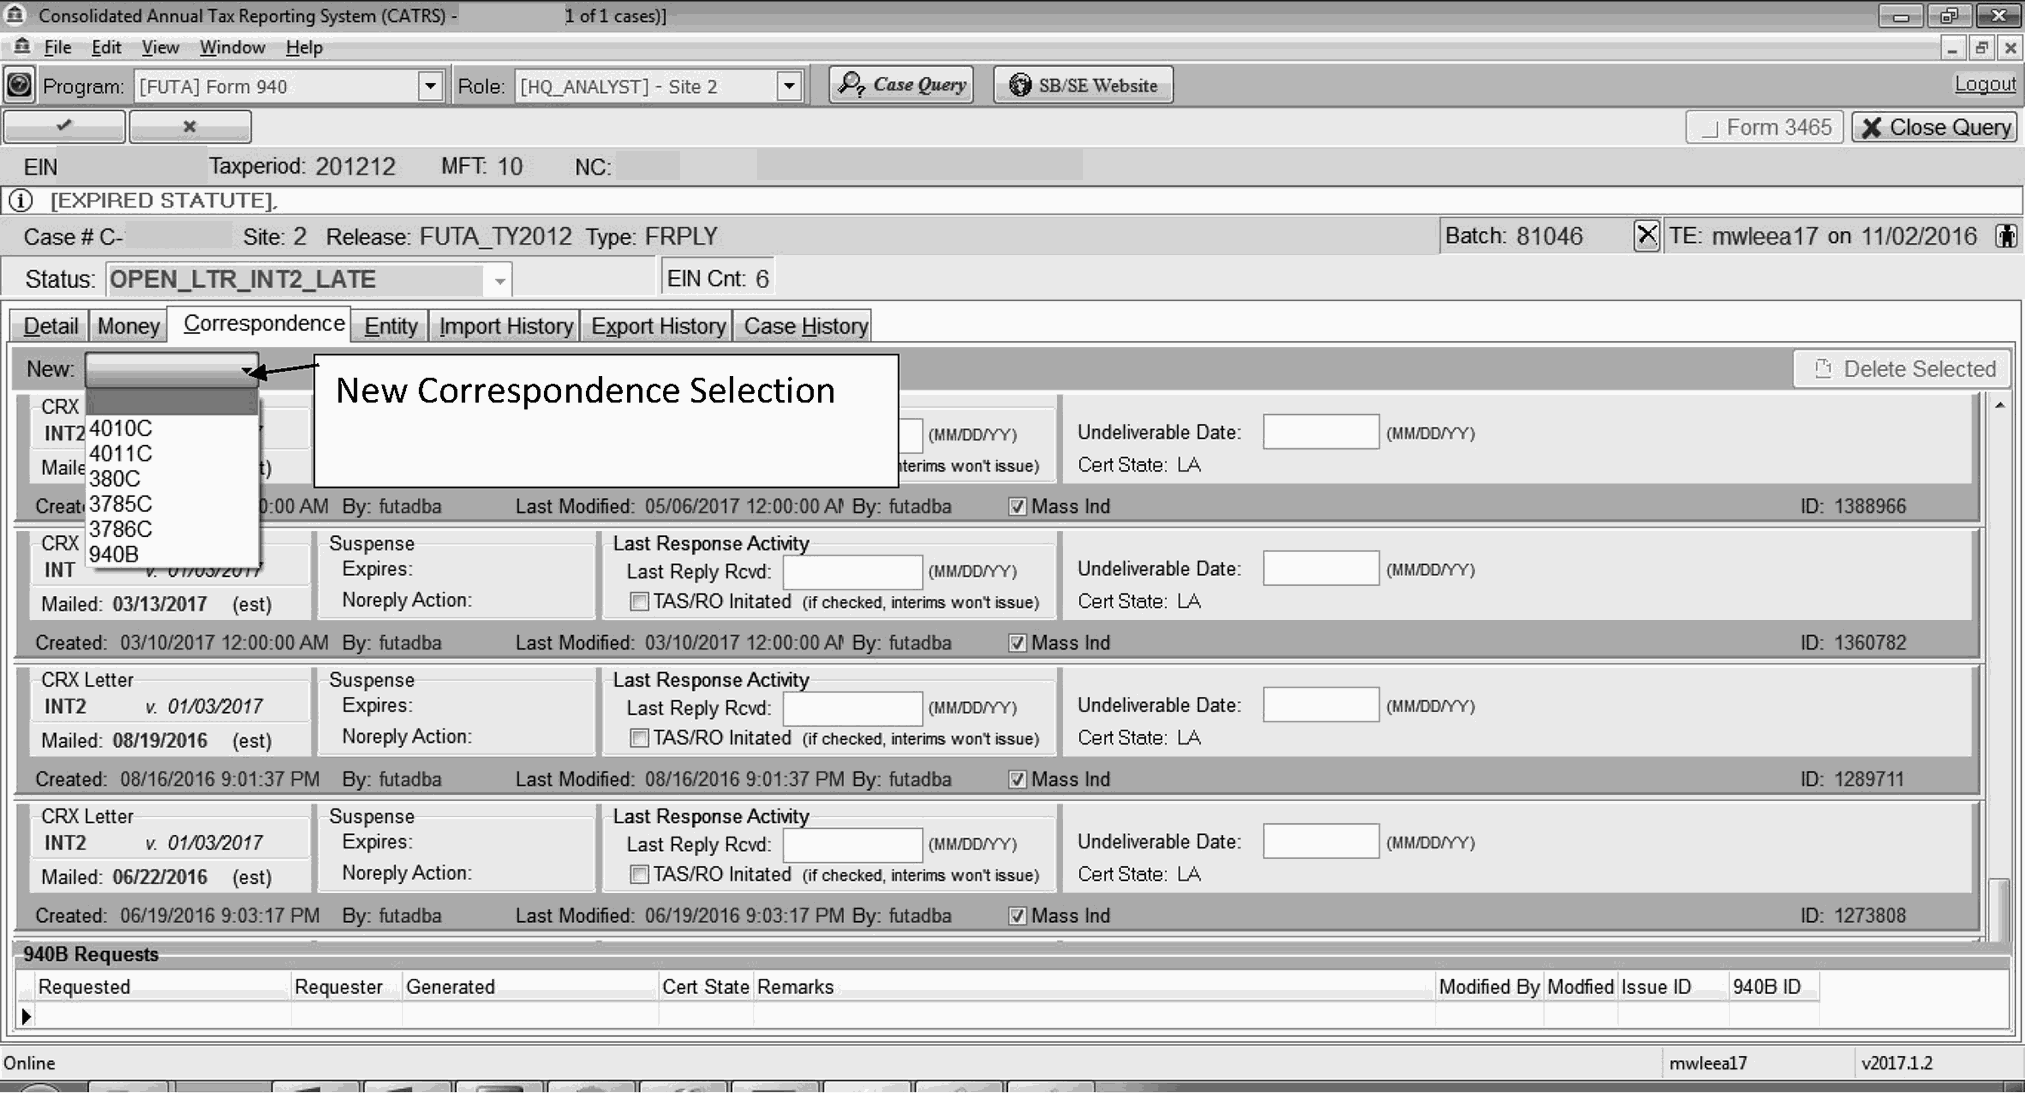The height and width of the screenshot is (1093, 2025).
Task: Click the X cancel toolbar button
Action: point(189,126)
